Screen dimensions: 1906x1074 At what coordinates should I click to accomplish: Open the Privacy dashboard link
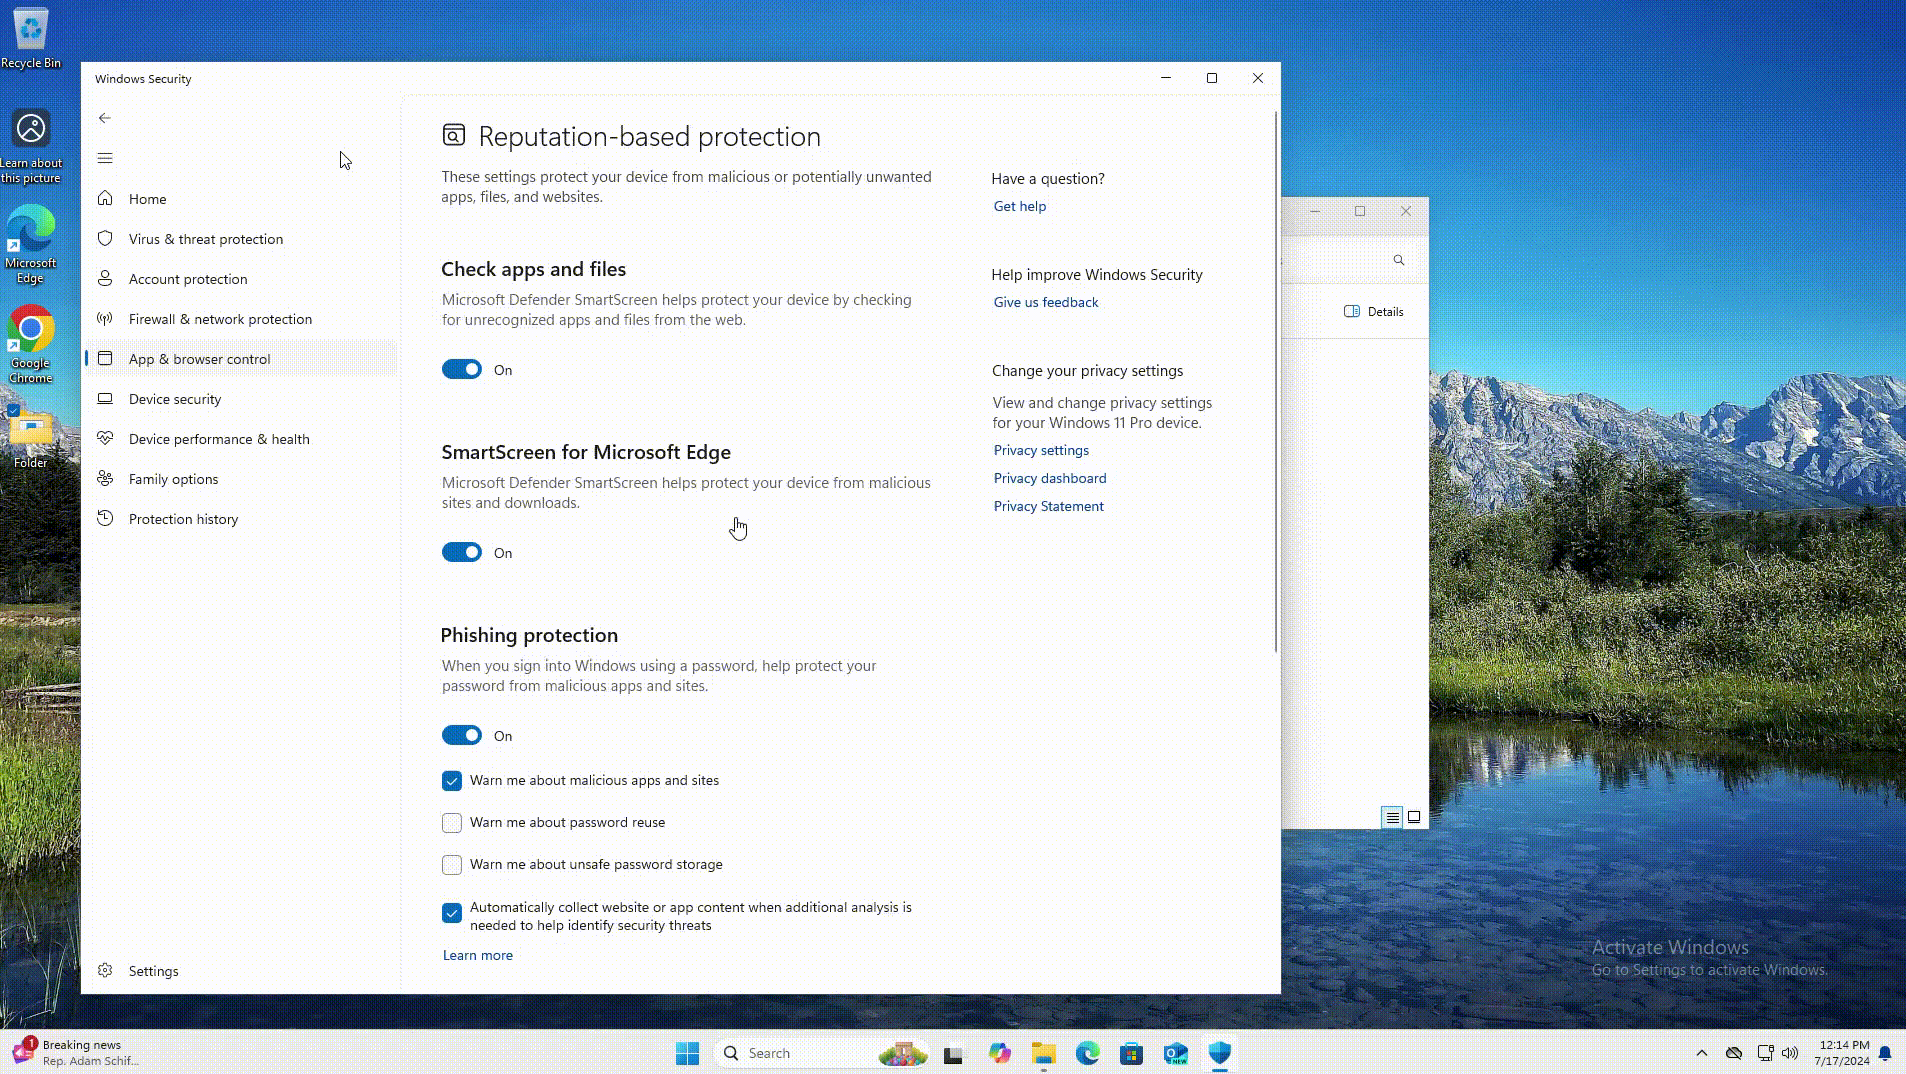pyautogui.click(x=1049, y=478)
